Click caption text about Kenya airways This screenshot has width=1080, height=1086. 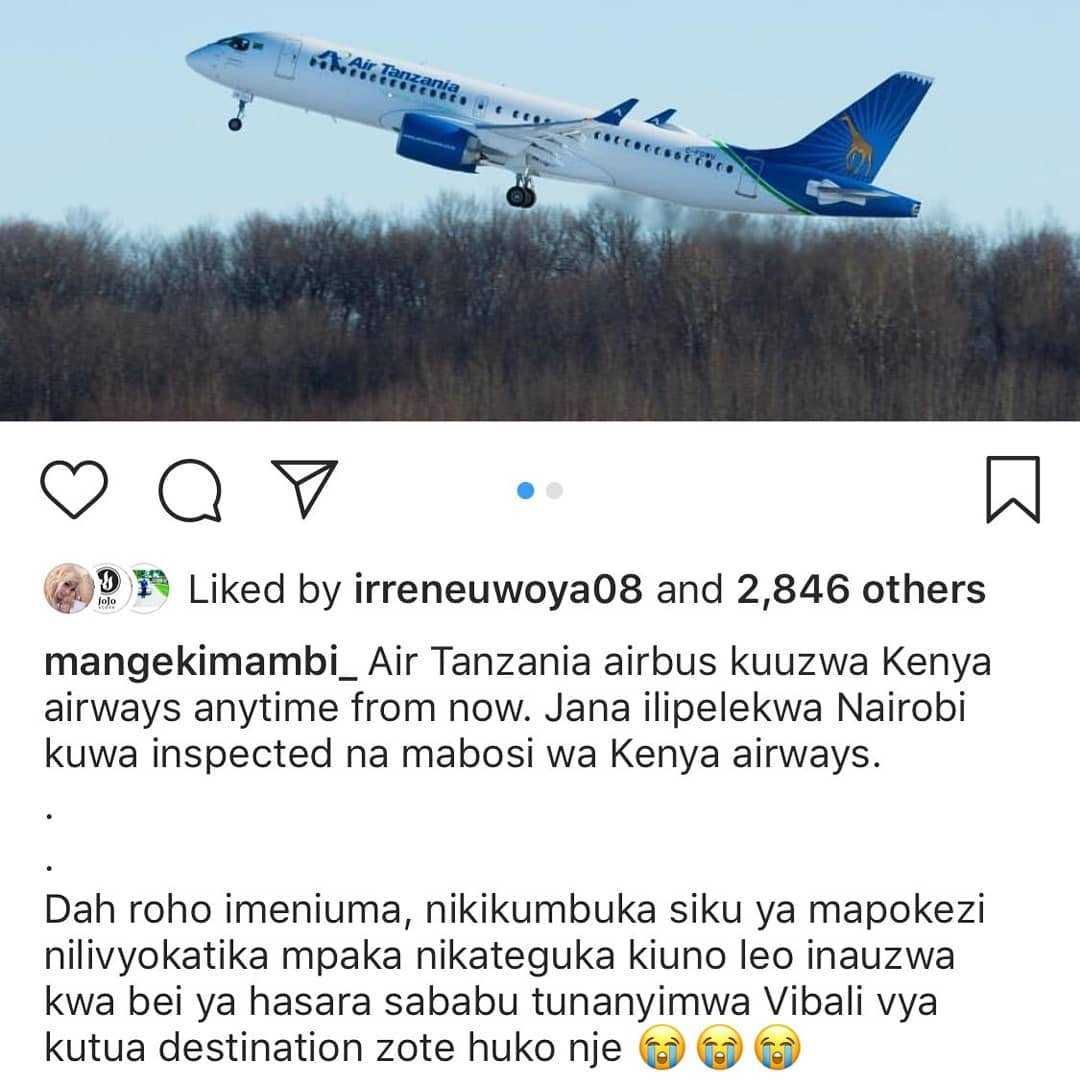pyautogui.click(x=517, y=708)
